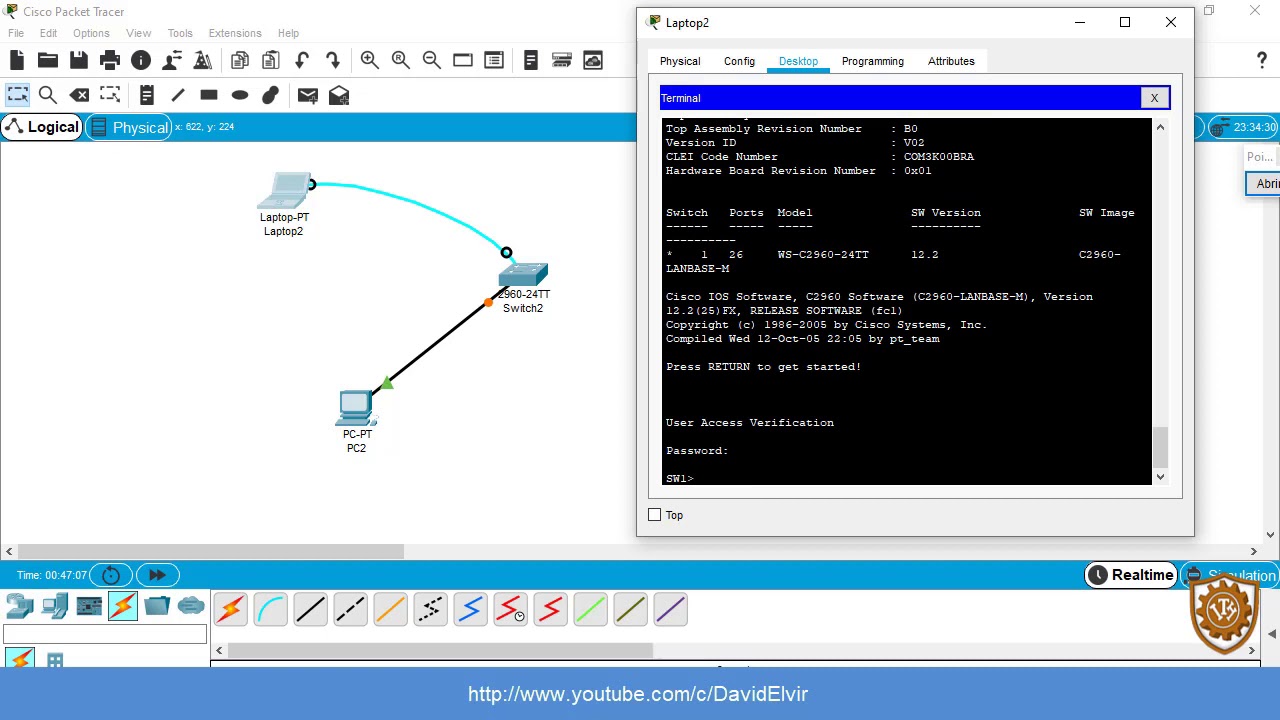1280x720 pixels.
Task: Select the Draw Line tool
Action: pos(177,95)
